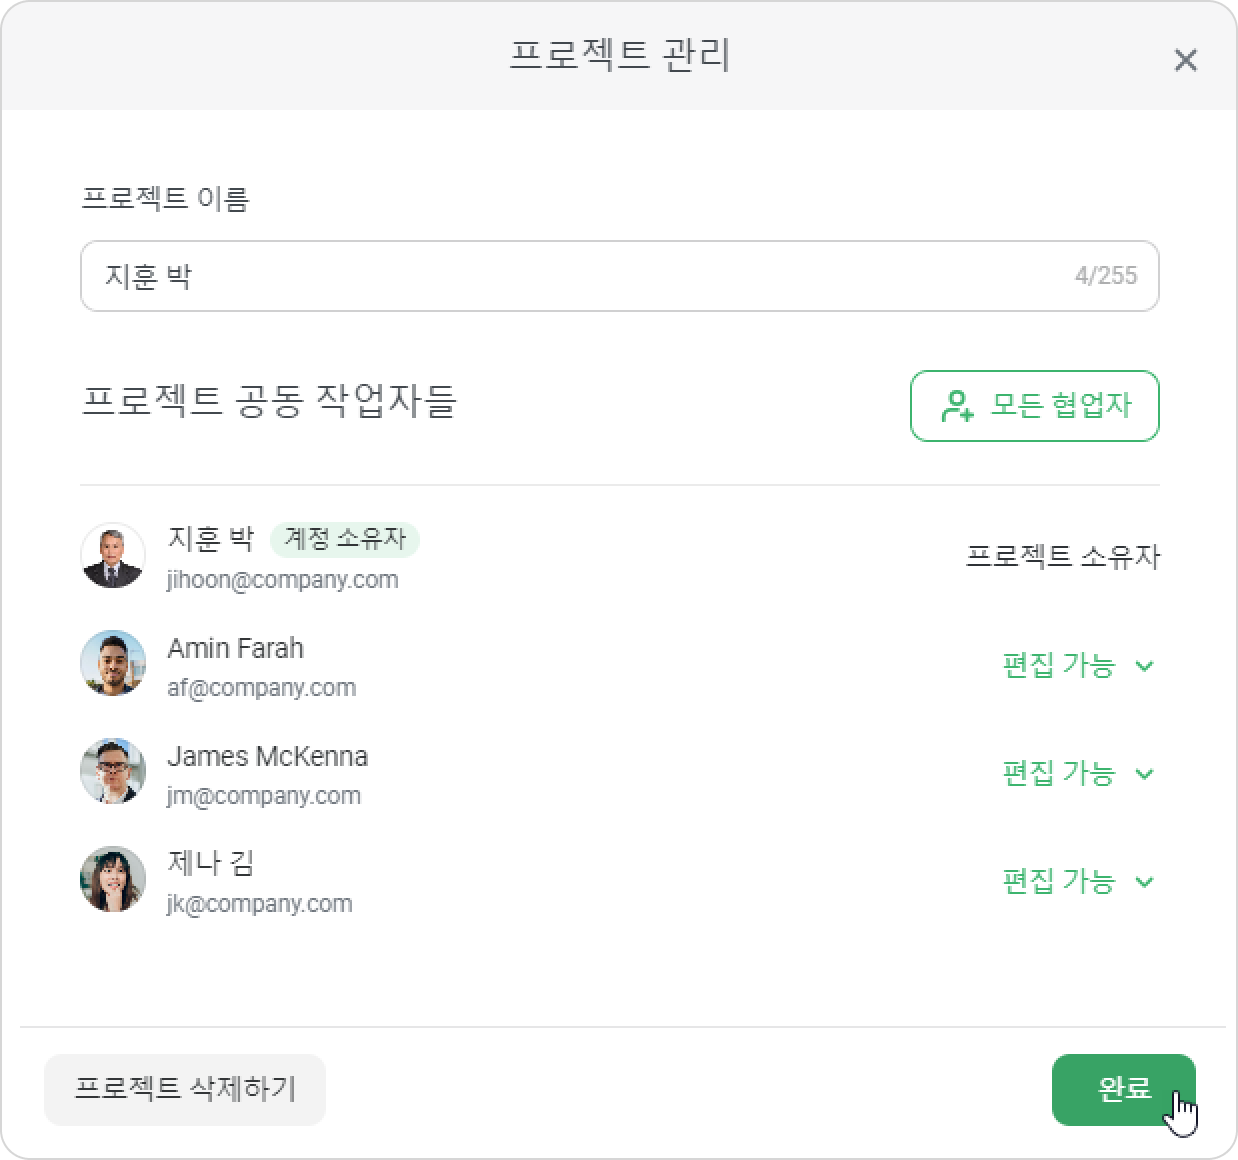Open 편집 가능 dropdown for James McKenna
This screenshot has height=1160, width=1238.
click(1079, 773)
